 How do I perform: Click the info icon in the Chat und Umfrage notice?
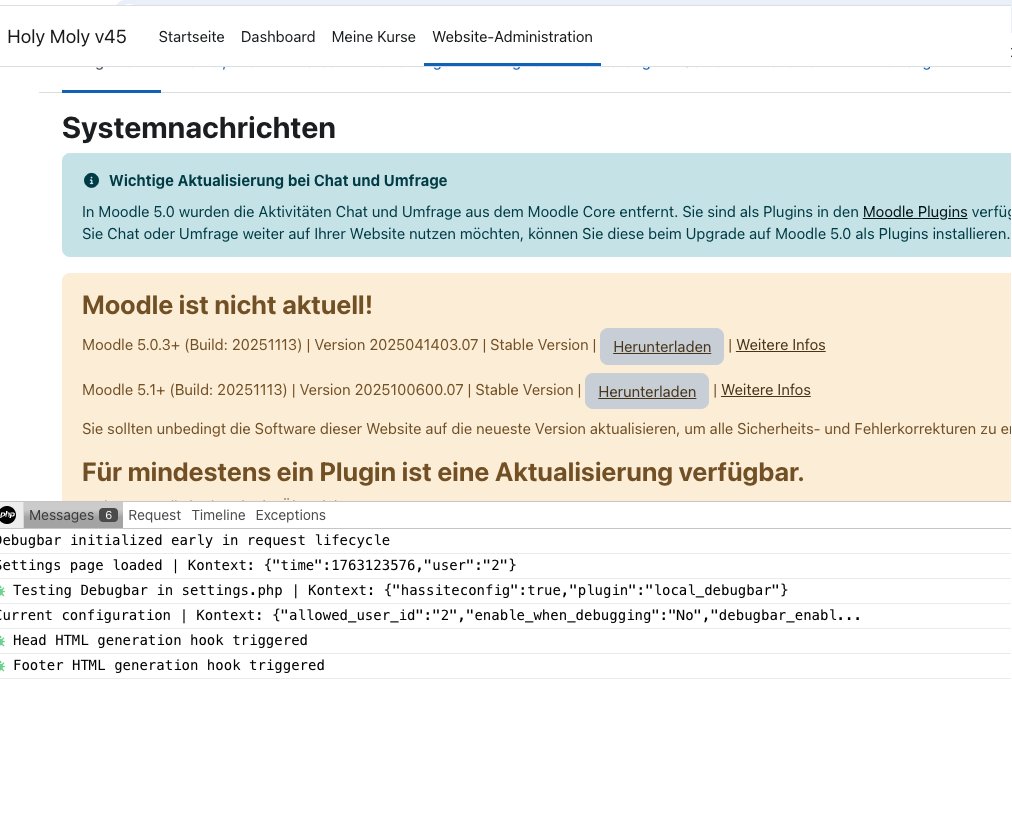pyautogui.click(x=91, y=181)
